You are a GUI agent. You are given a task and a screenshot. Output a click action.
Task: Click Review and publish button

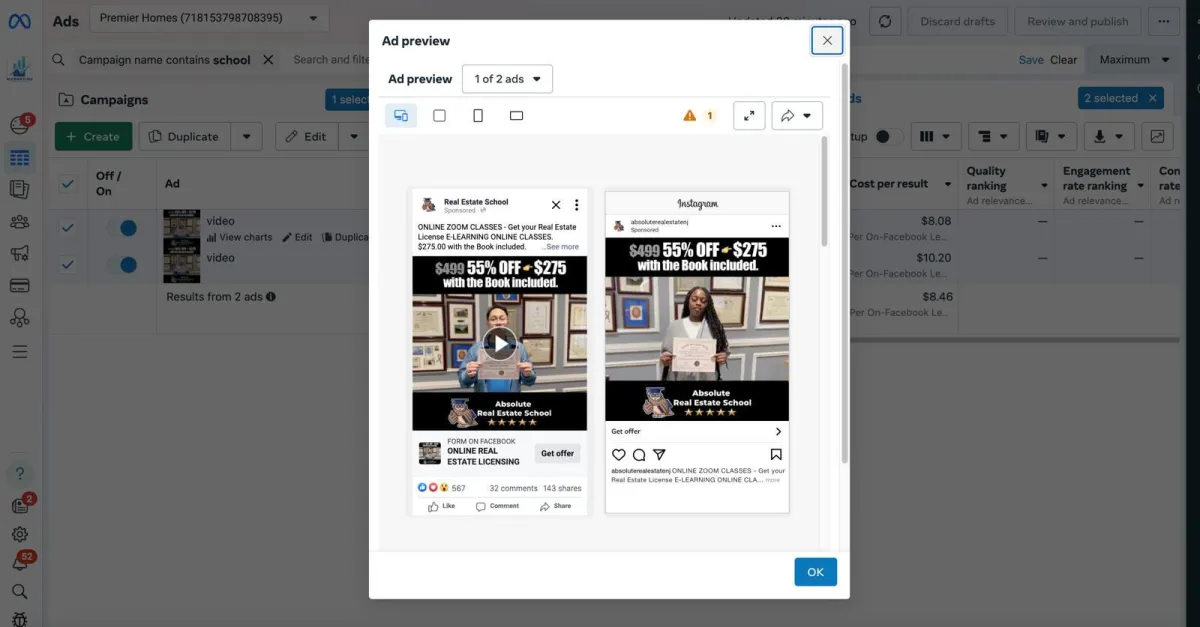click(x=1078, y=21)
